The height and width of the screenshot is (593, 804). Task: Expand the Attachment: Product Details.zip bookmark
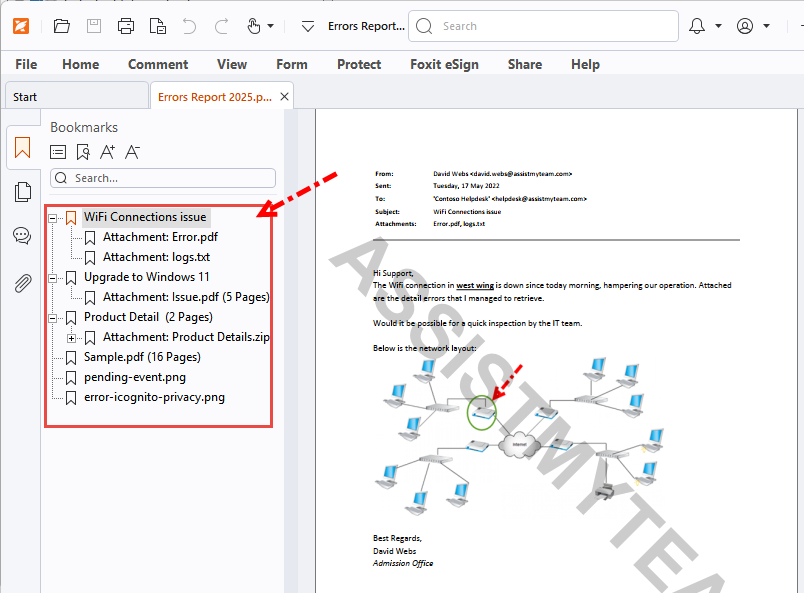coord(72,337)
